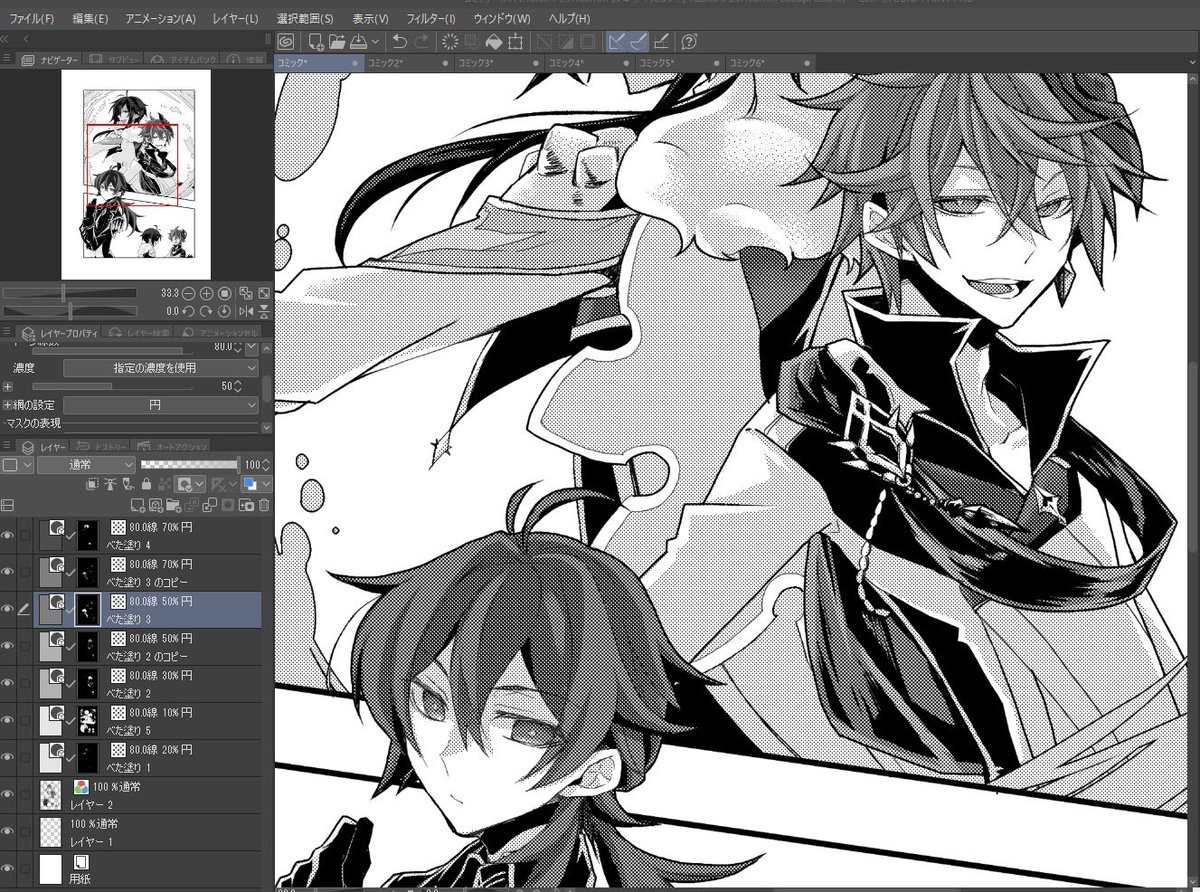The image size is (1200, 892).
Task: Switch to the ナビゲーター panel tab
Action: point(49,61)
